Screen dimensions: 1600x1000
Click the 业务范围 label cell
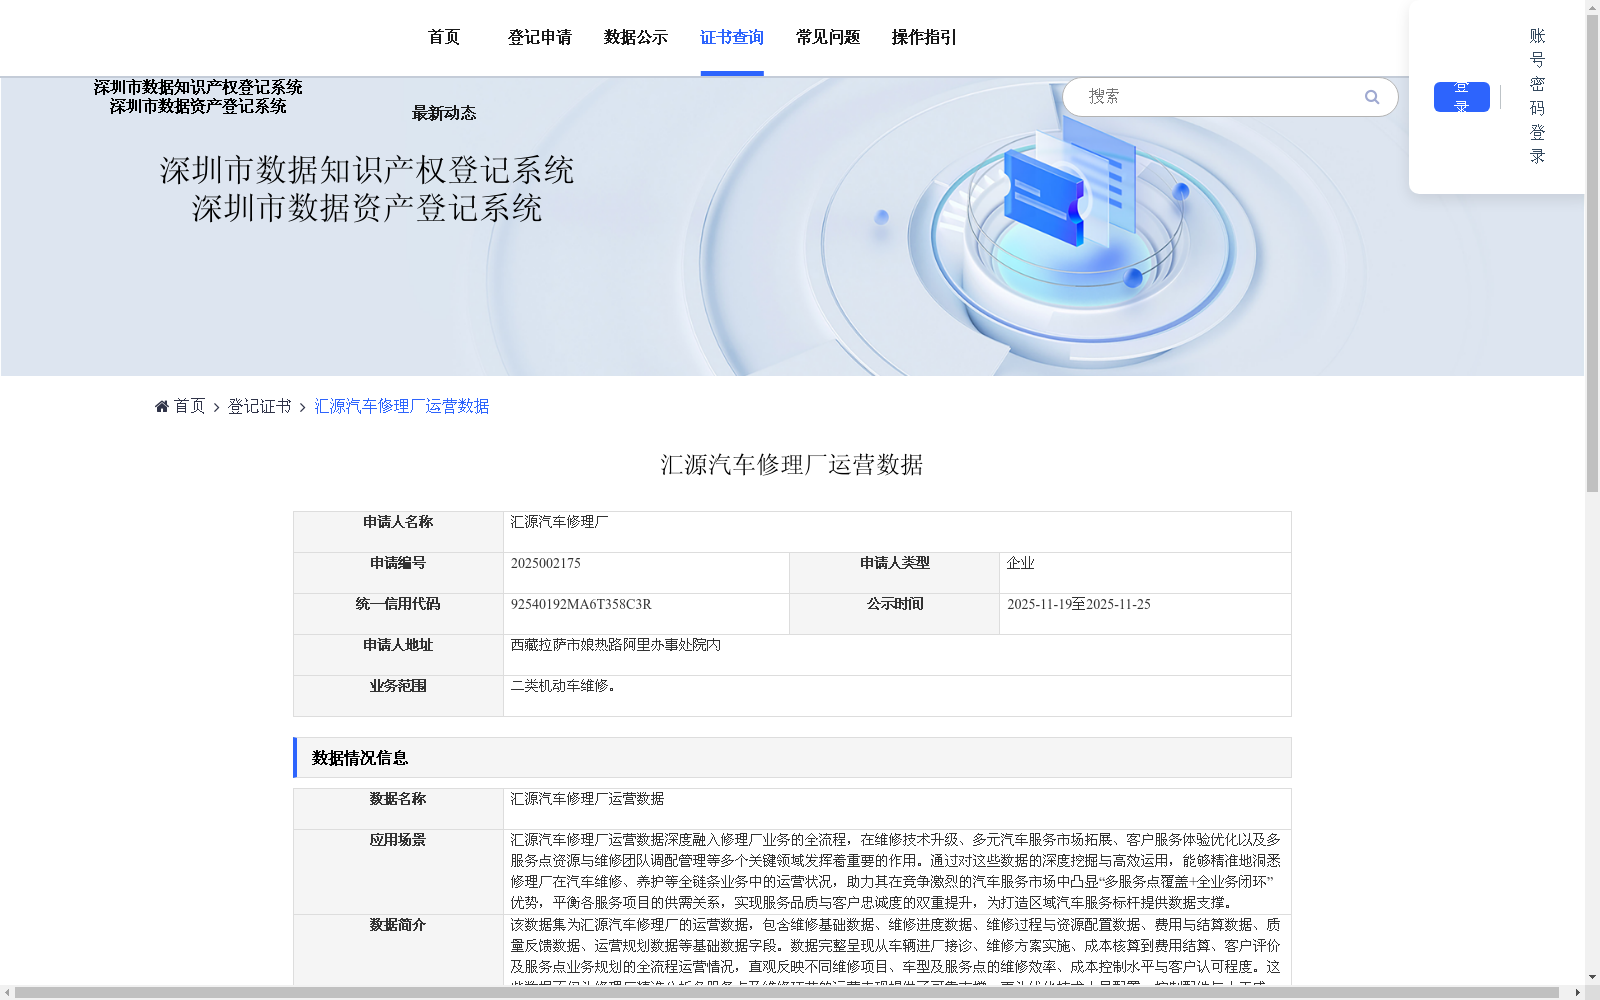pos(398,696)
